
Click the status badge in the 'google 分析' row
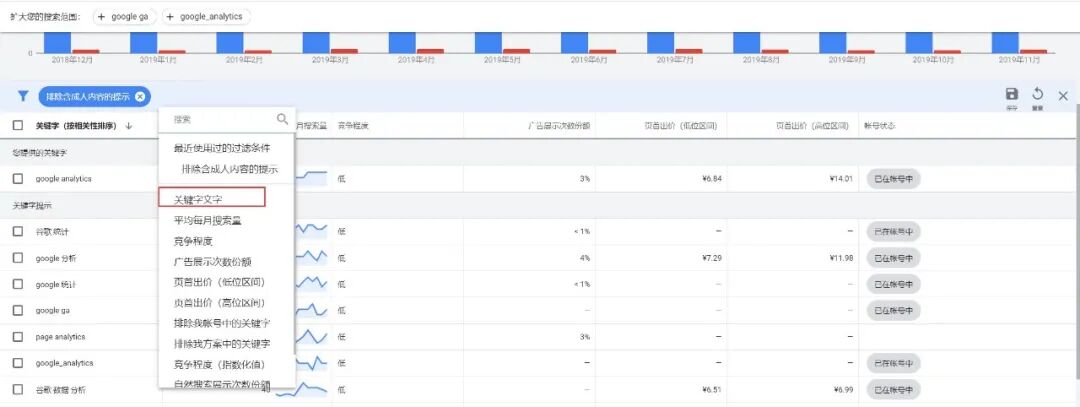click(893, 258)
